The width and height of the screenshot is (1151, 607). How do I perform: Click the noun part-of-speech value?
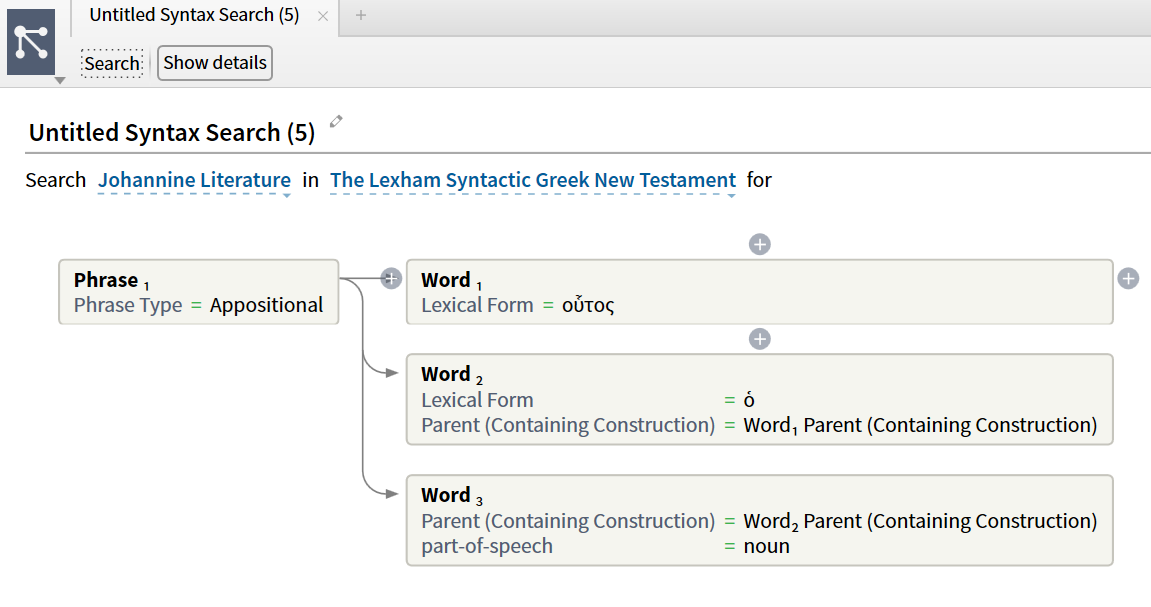tap(767, 546)
